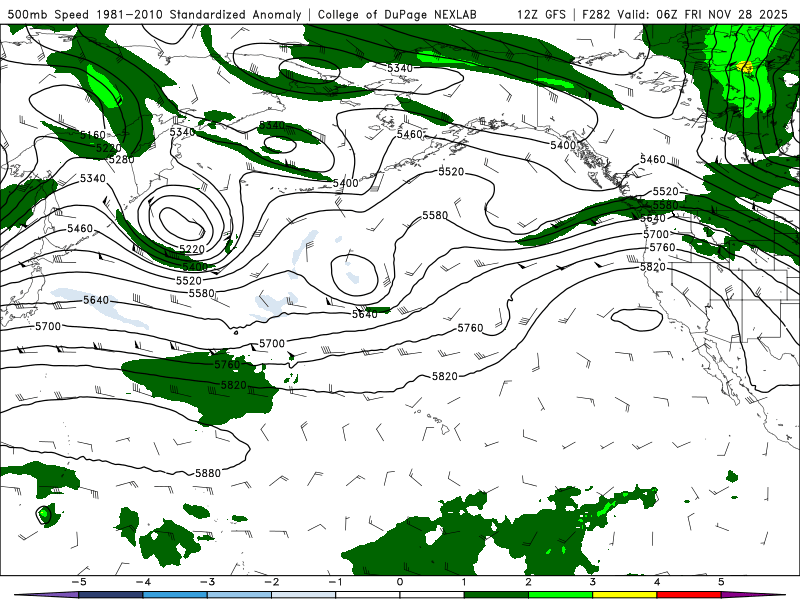Screen dimensions: 800x600
Task: Click the positive '1' label on the color scale
Action: coord(464,582)
